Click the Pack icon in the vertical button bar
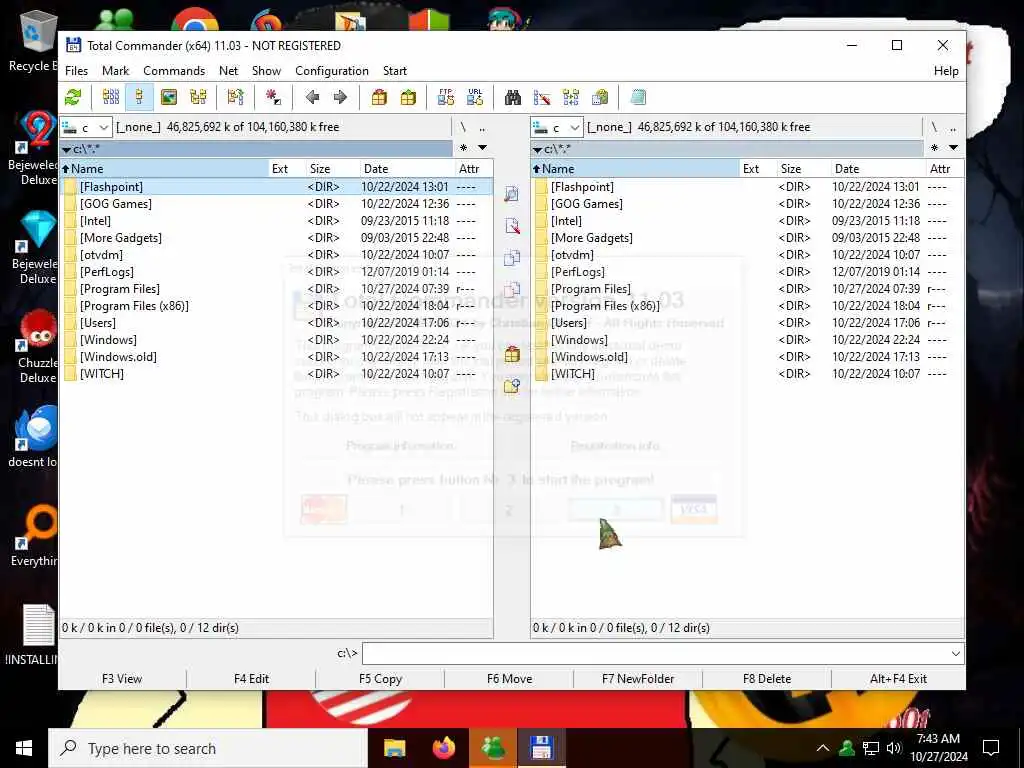 (512, 353)
